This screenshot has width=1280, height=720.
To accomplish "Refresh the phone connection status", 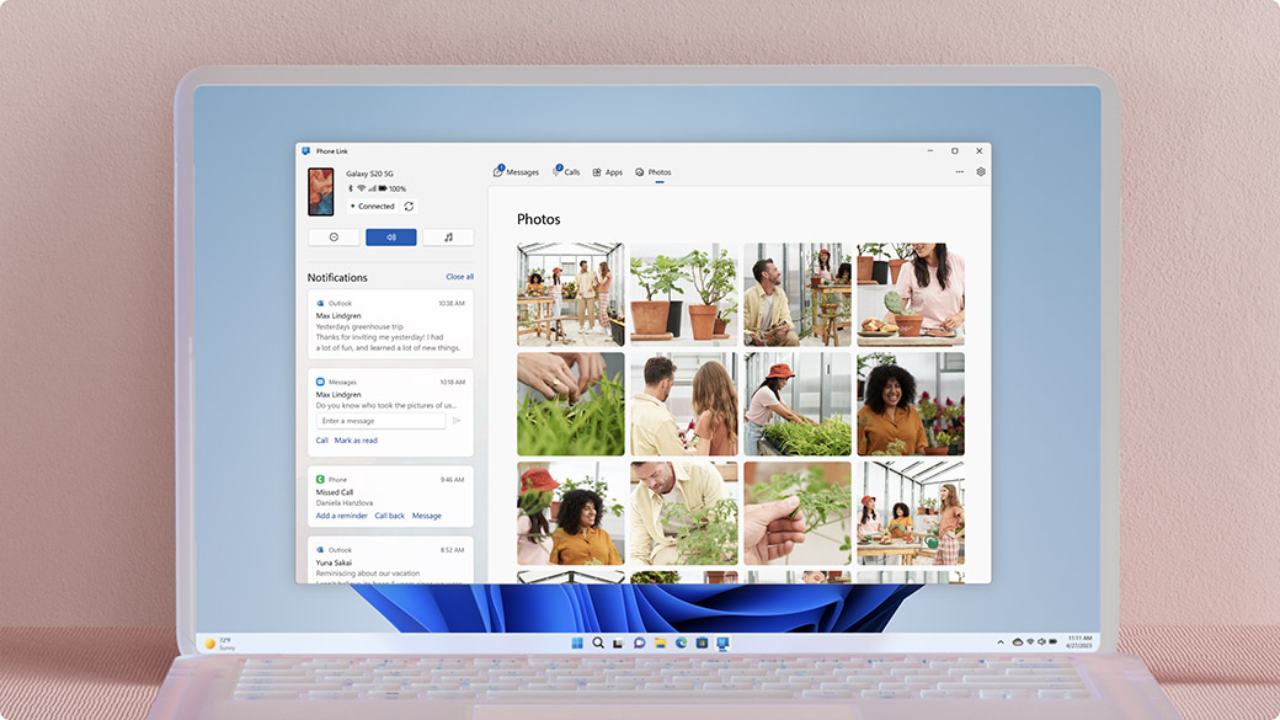I will click(409, 206).
